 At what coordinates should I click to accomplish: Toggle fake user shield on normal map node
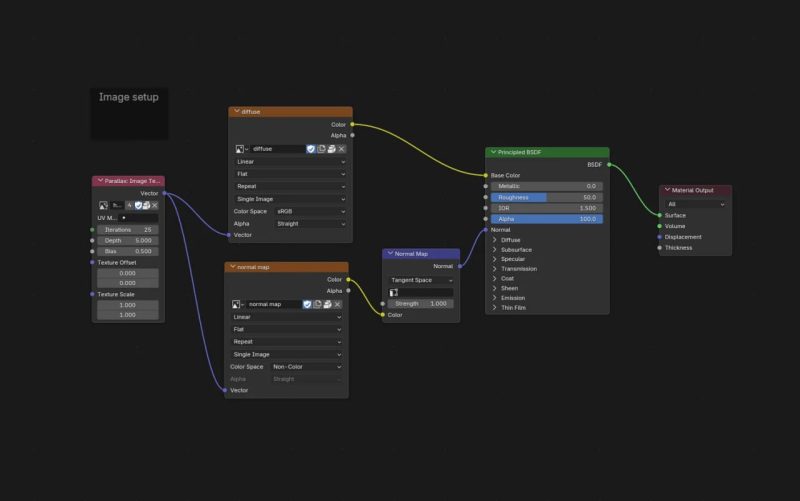pos(307,304)
